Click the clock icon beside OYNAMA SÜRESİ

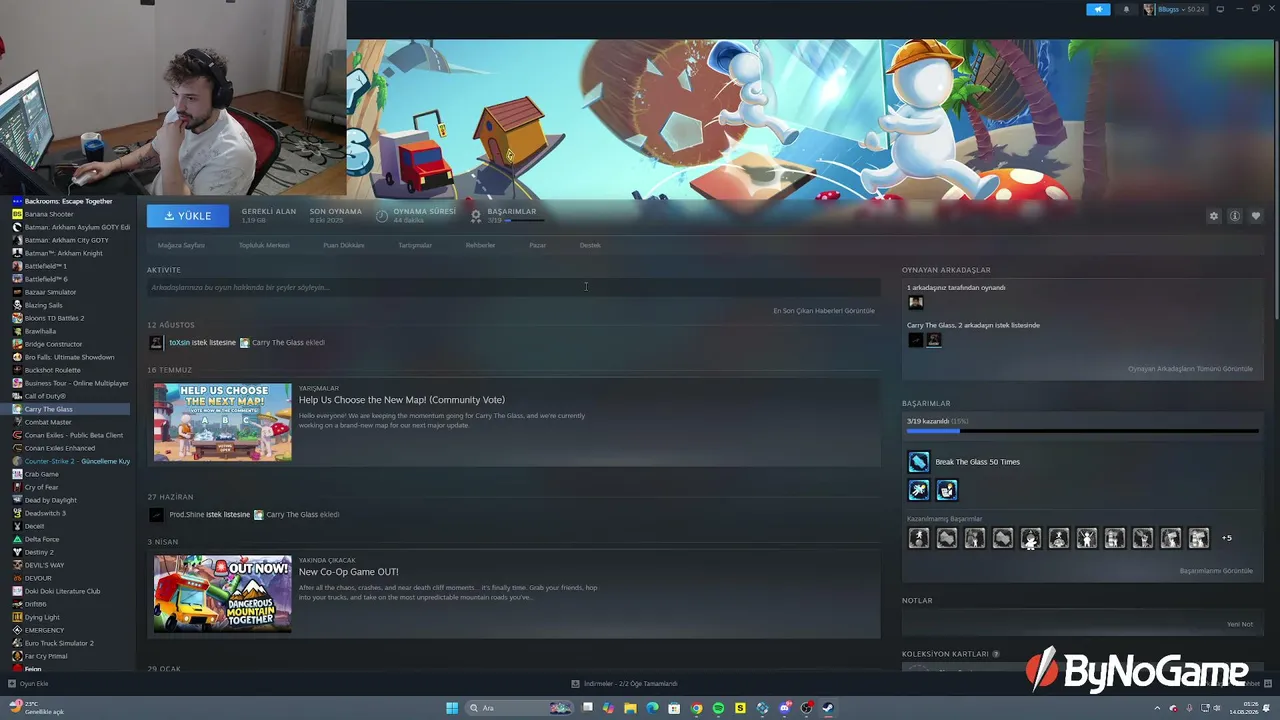[x=382, y=215]
